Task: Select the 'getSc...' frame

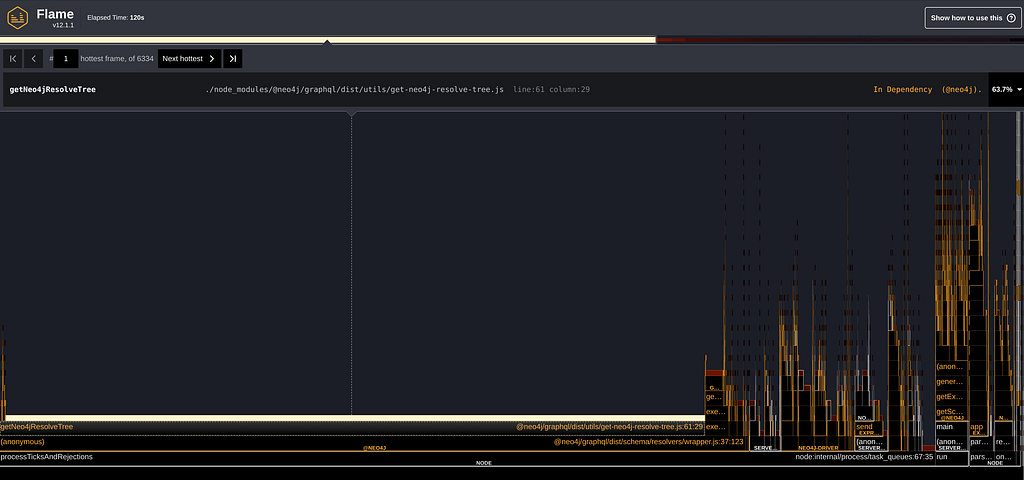Action: [951, 412]
